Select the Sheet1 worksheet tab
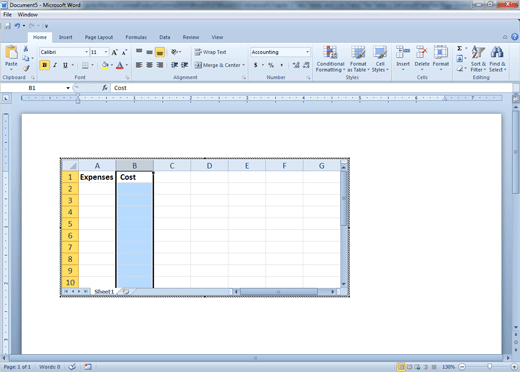This screenshot has height=372, width=520. [x=104, y=292]
